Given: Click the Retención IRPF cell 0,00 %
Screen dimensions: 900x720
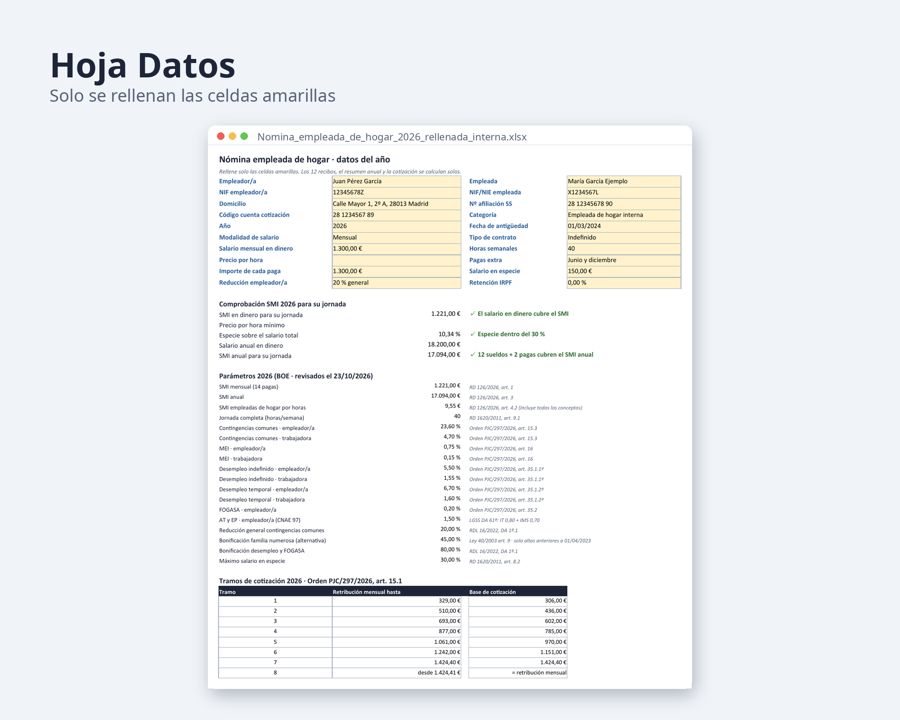Looking at the screenshot, I should click(x=623, y=282).
